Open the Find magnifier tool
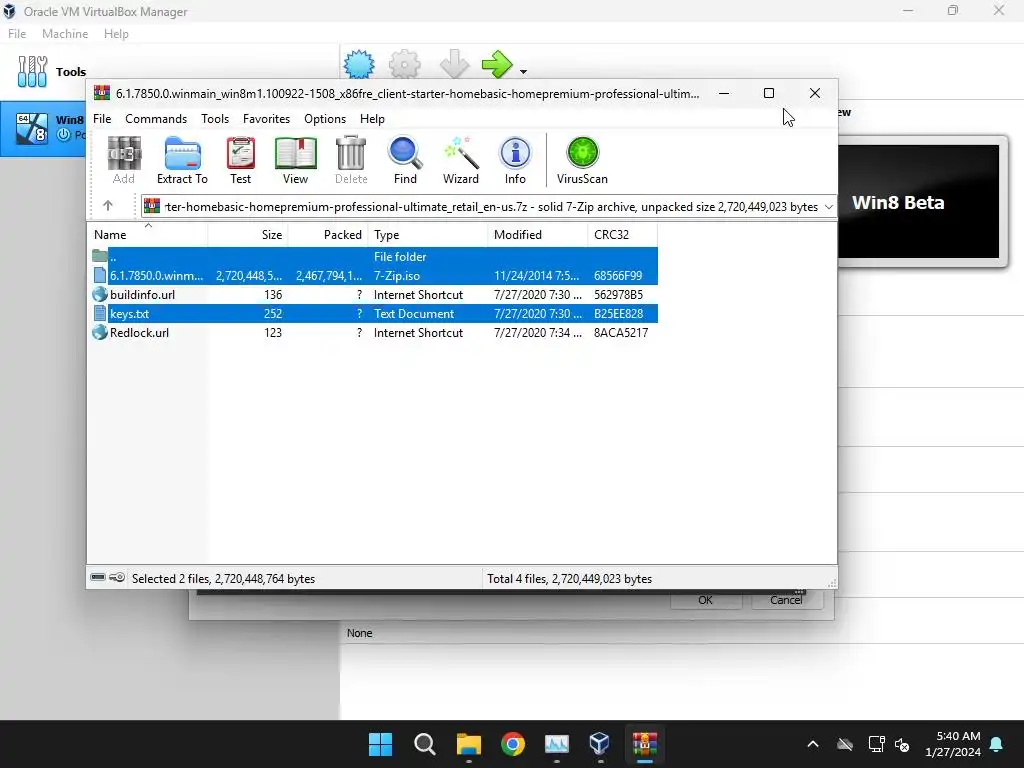This screenshot has height=768, width=1024. click(x=405, y=153)
